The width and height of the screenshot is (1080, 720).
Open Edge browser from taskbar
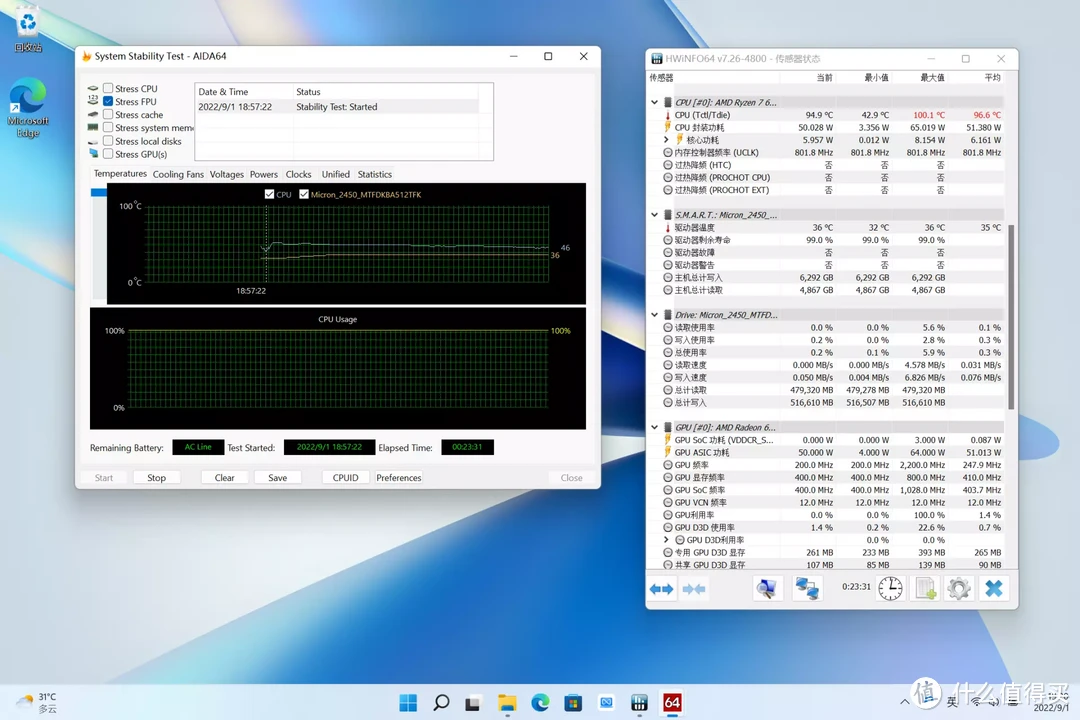pos(540,702)
